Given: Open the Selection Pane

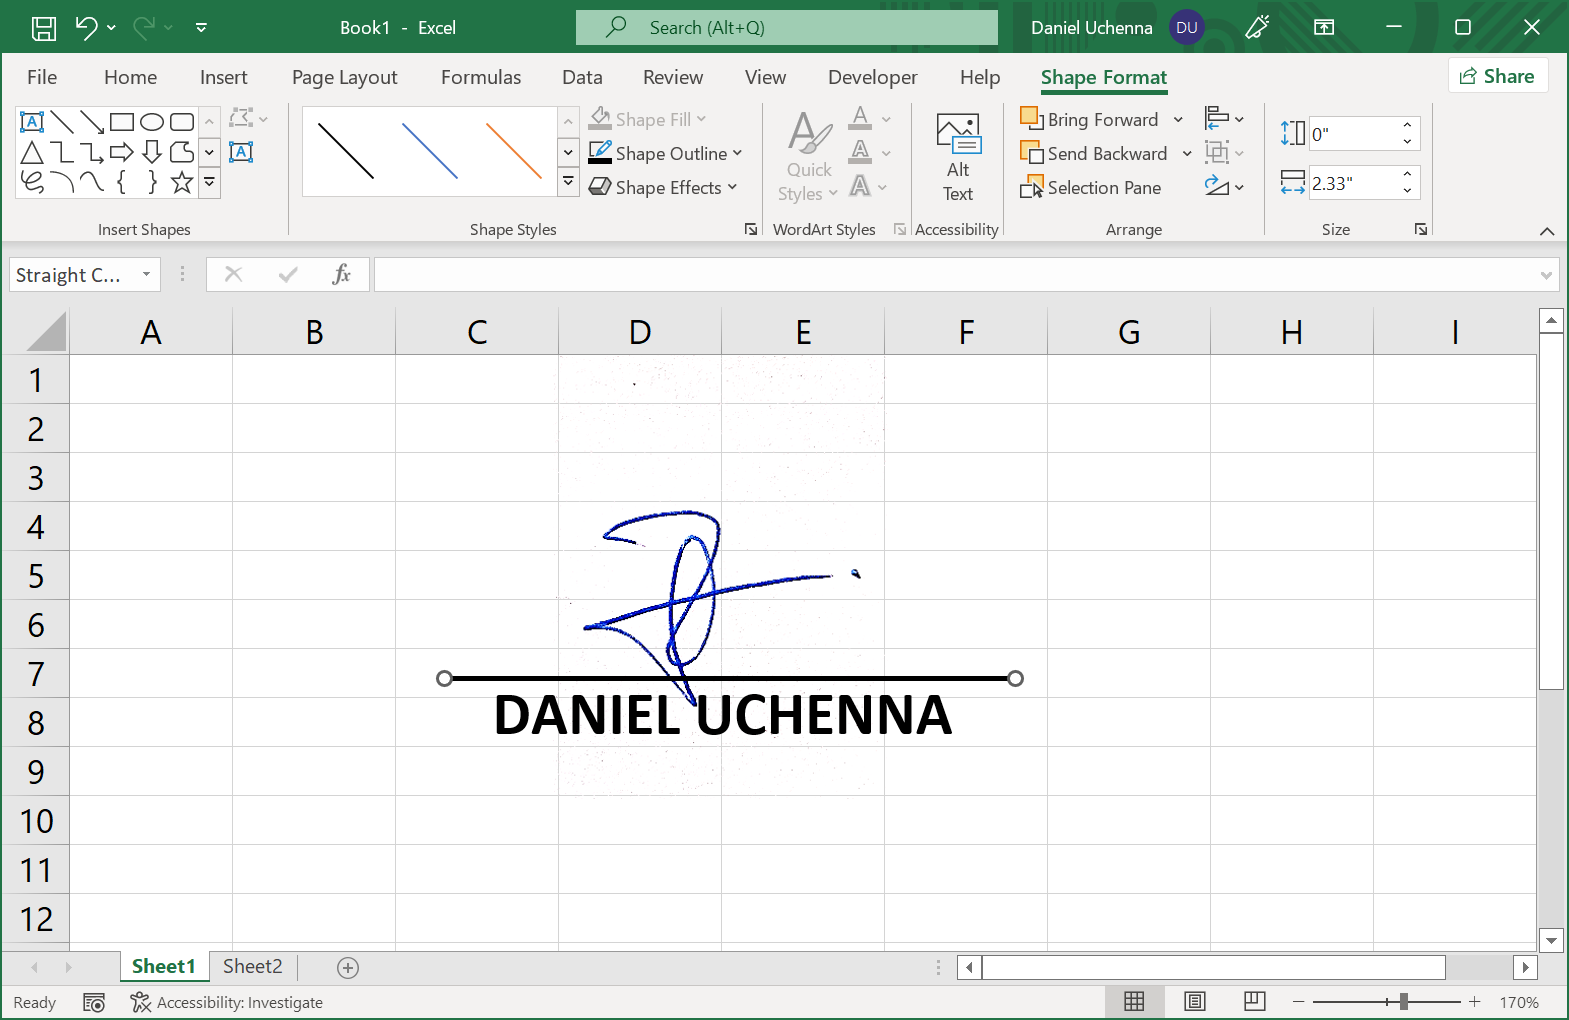Looking at the screenshot, I should click(1090, 187).
